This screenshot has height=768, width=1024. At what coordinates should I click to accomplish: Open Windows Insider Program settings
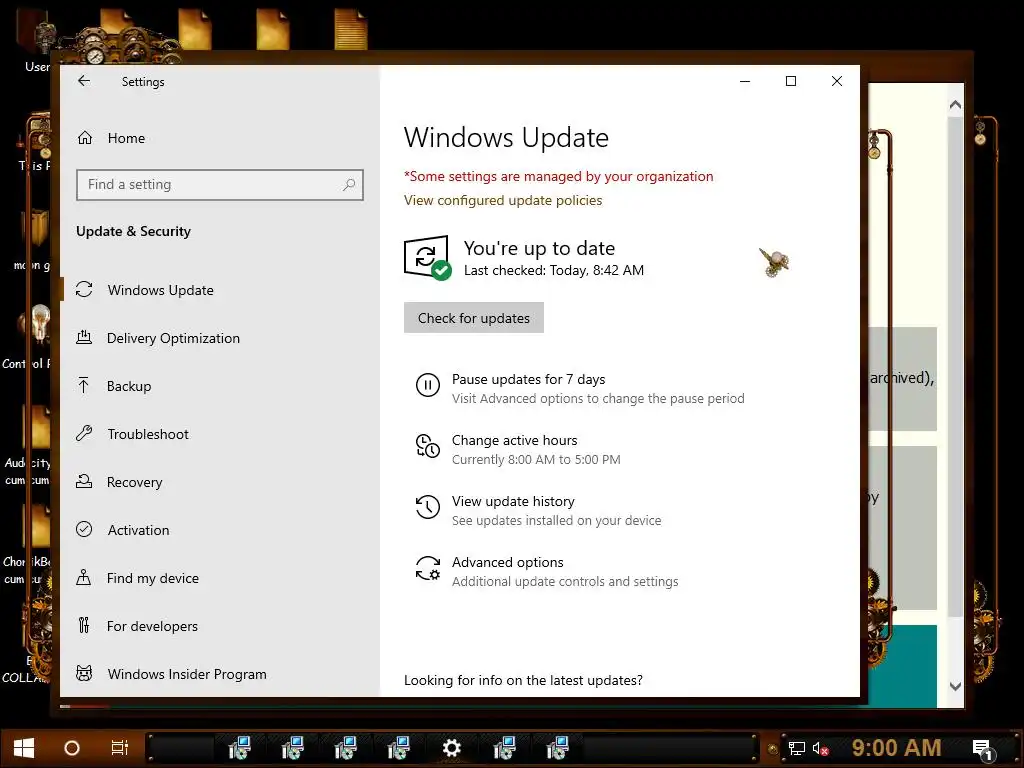click(219, 674)
